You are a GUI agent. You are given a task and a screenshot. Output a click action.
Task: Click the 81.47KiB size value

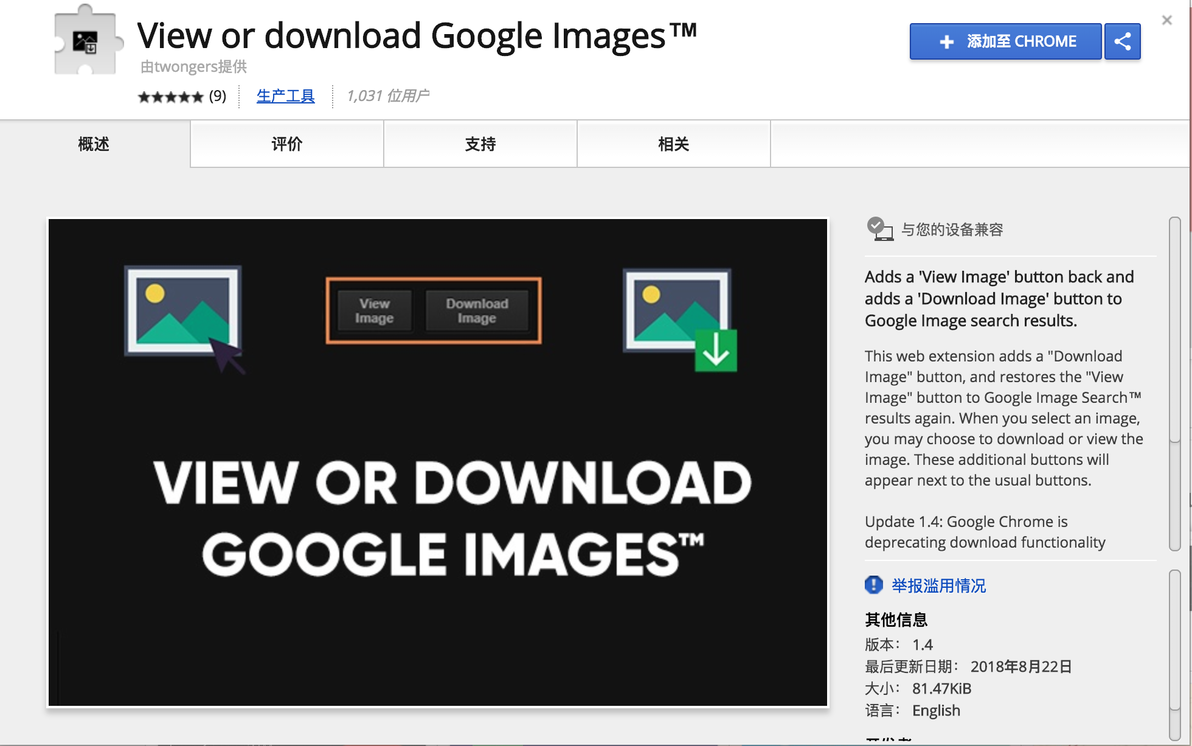pyautogui.click(x=942, y=689)
